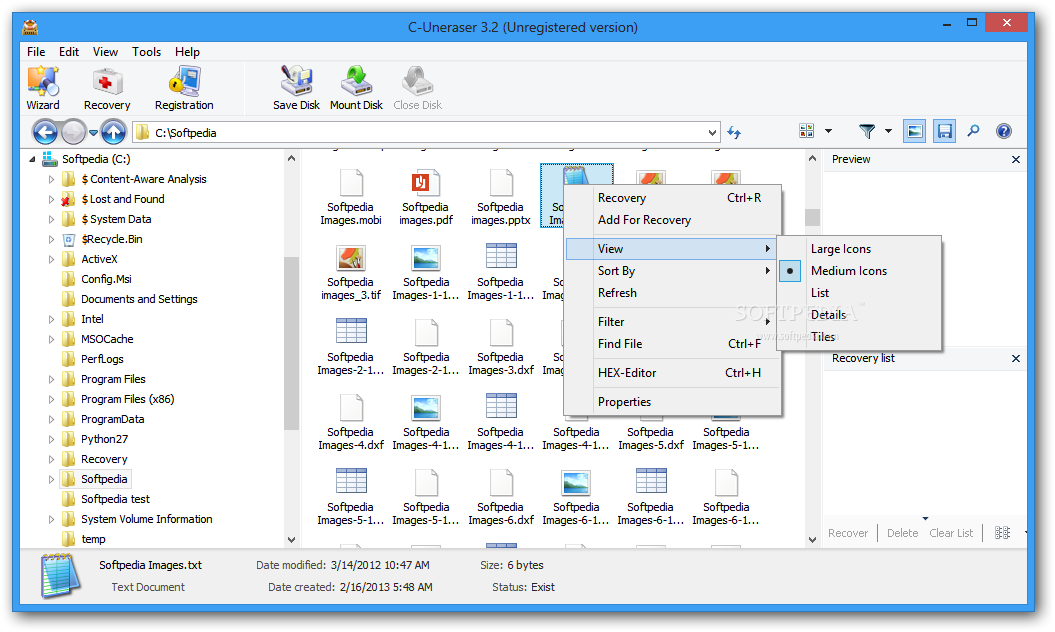The image size is (1055, 632).
Task: Open the path combo box dropdown
Action: (x=712, y=133)
